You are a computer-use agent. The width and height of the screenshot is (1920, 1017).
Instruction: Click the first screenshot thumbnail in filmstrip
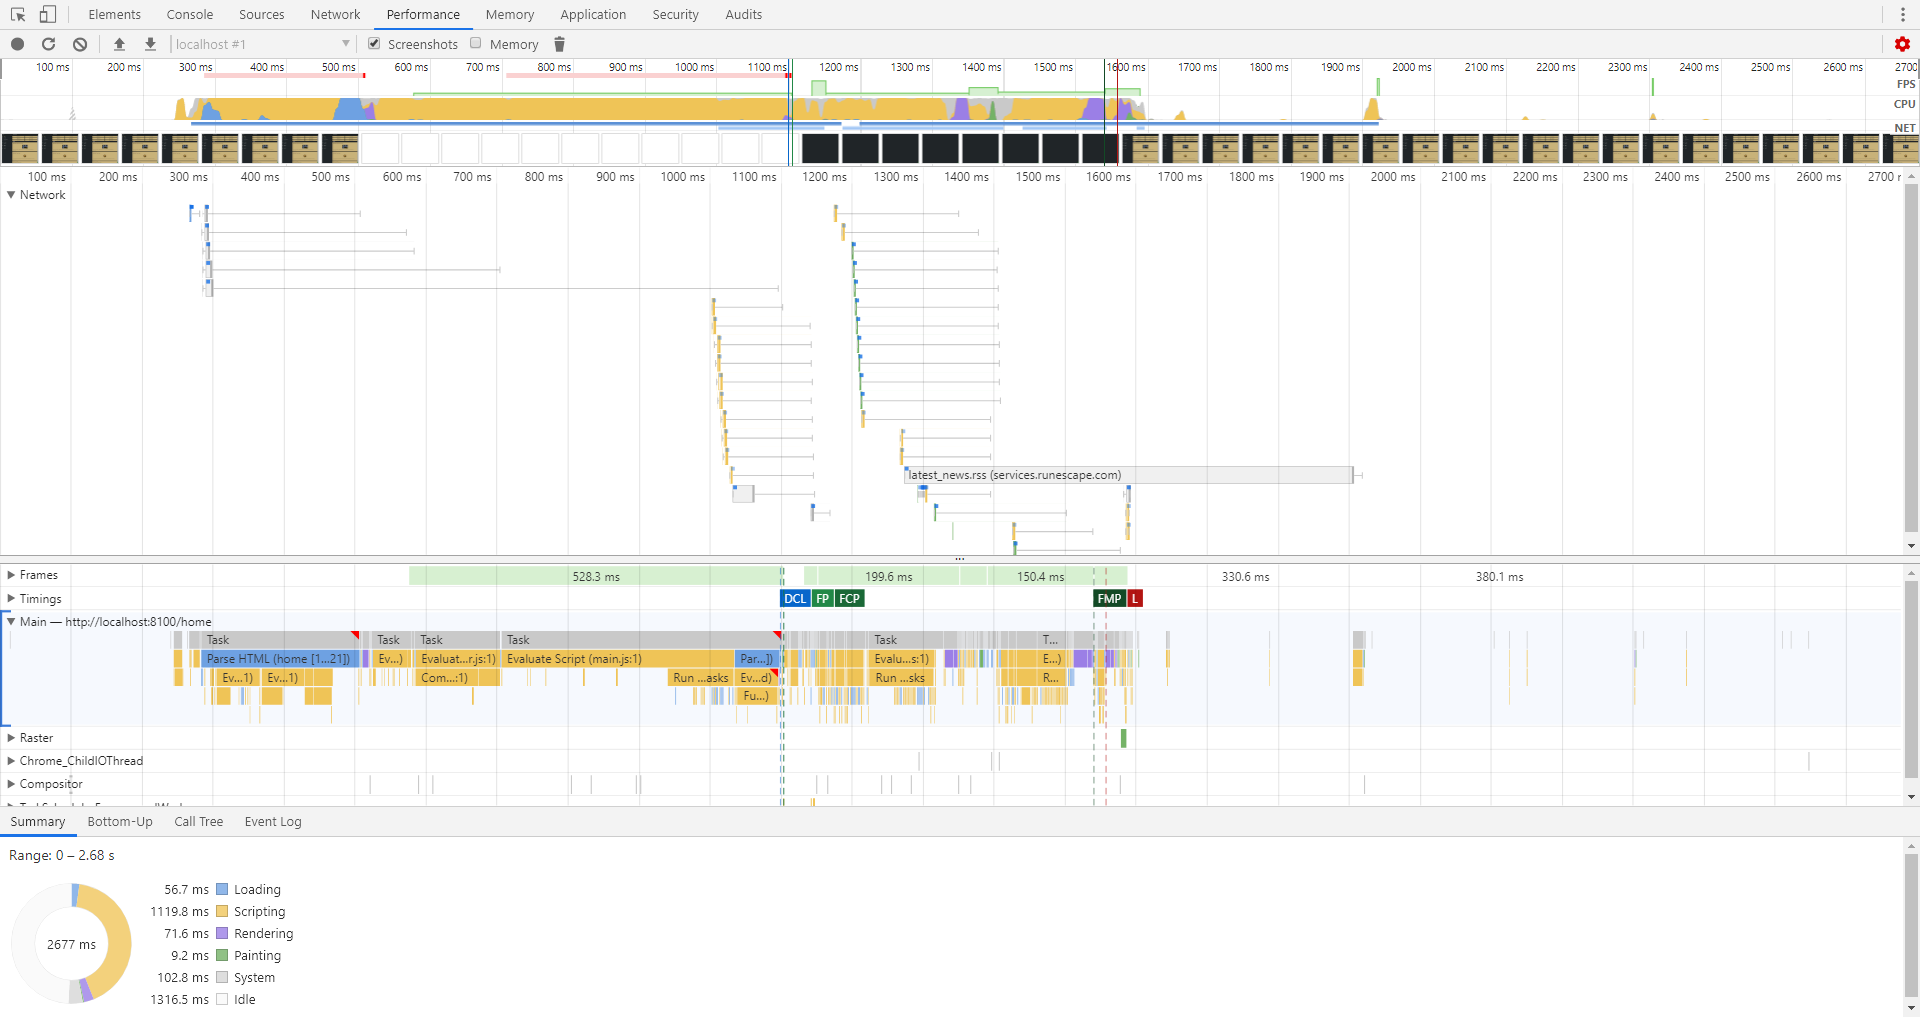pos(20,149)
